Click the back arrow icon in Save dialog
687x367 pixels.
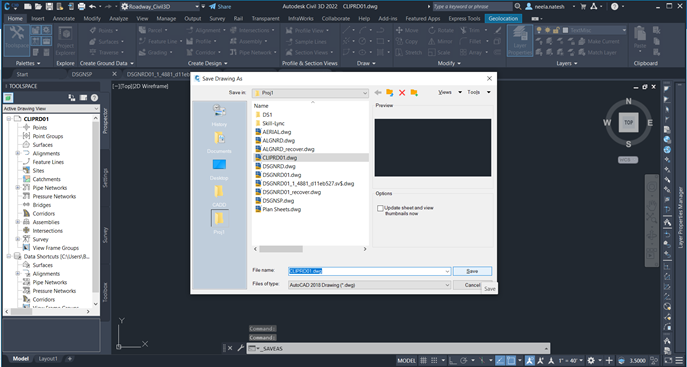point(378,92)
